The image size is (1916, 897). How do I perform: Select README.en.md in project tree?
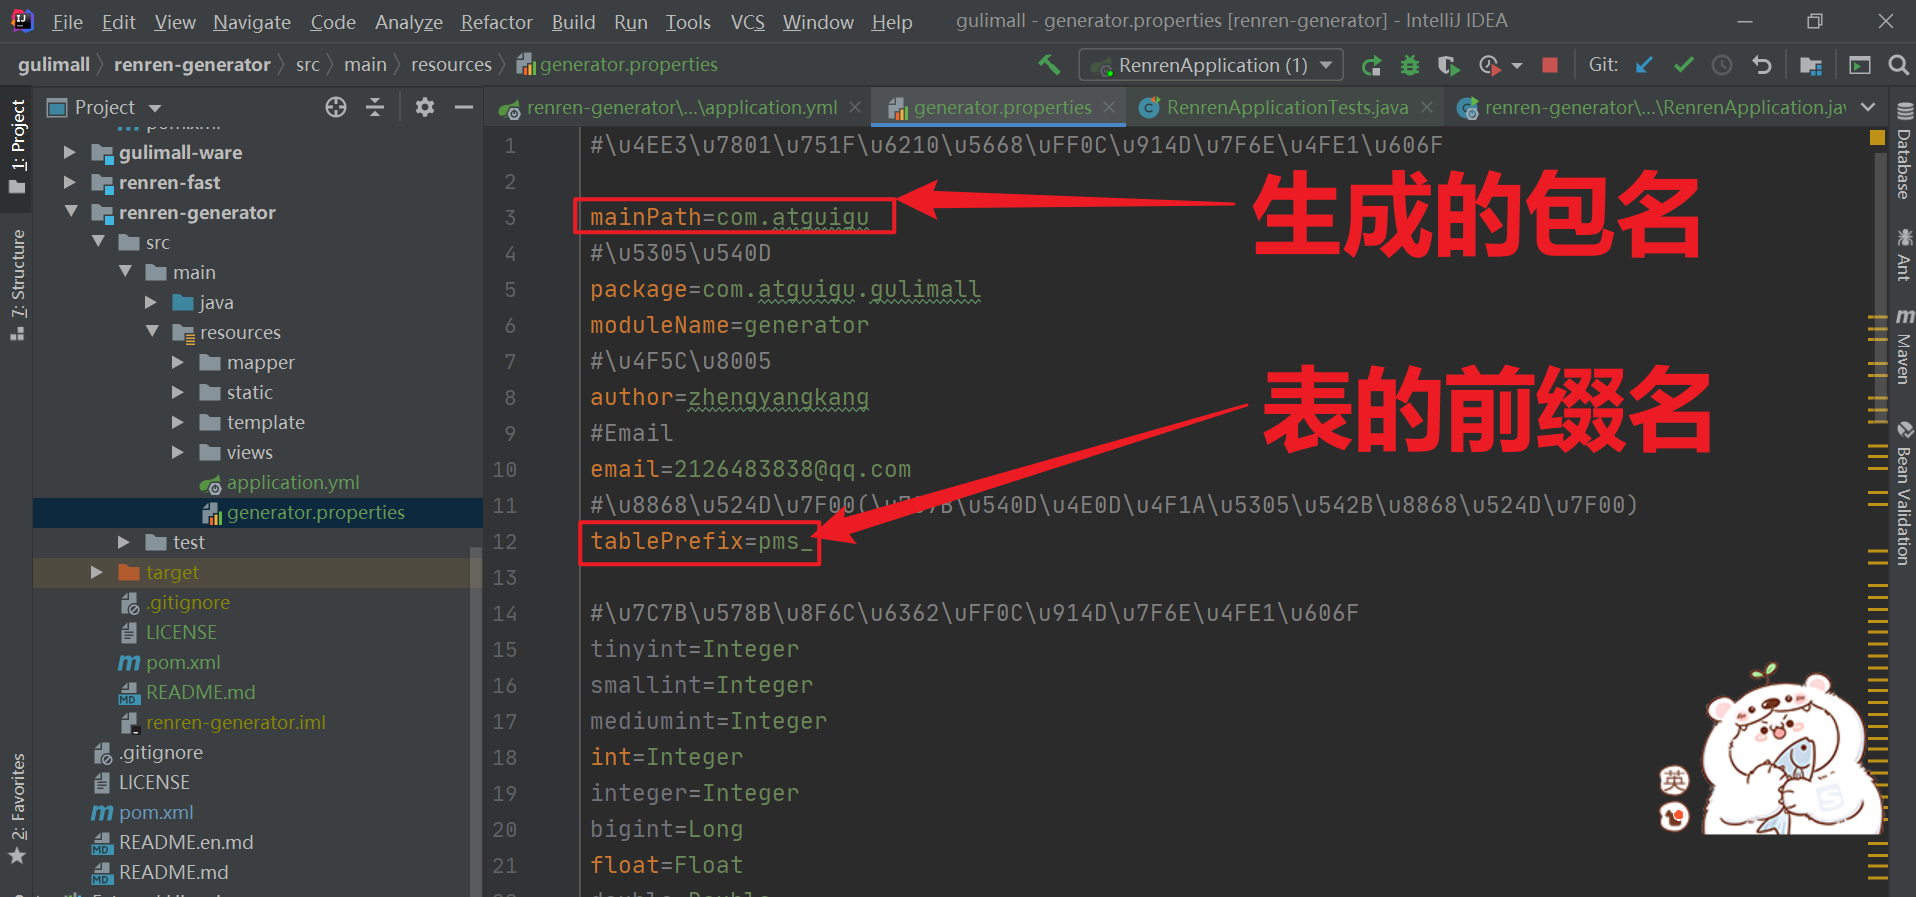pyautogui.click(x=186, y=842)
